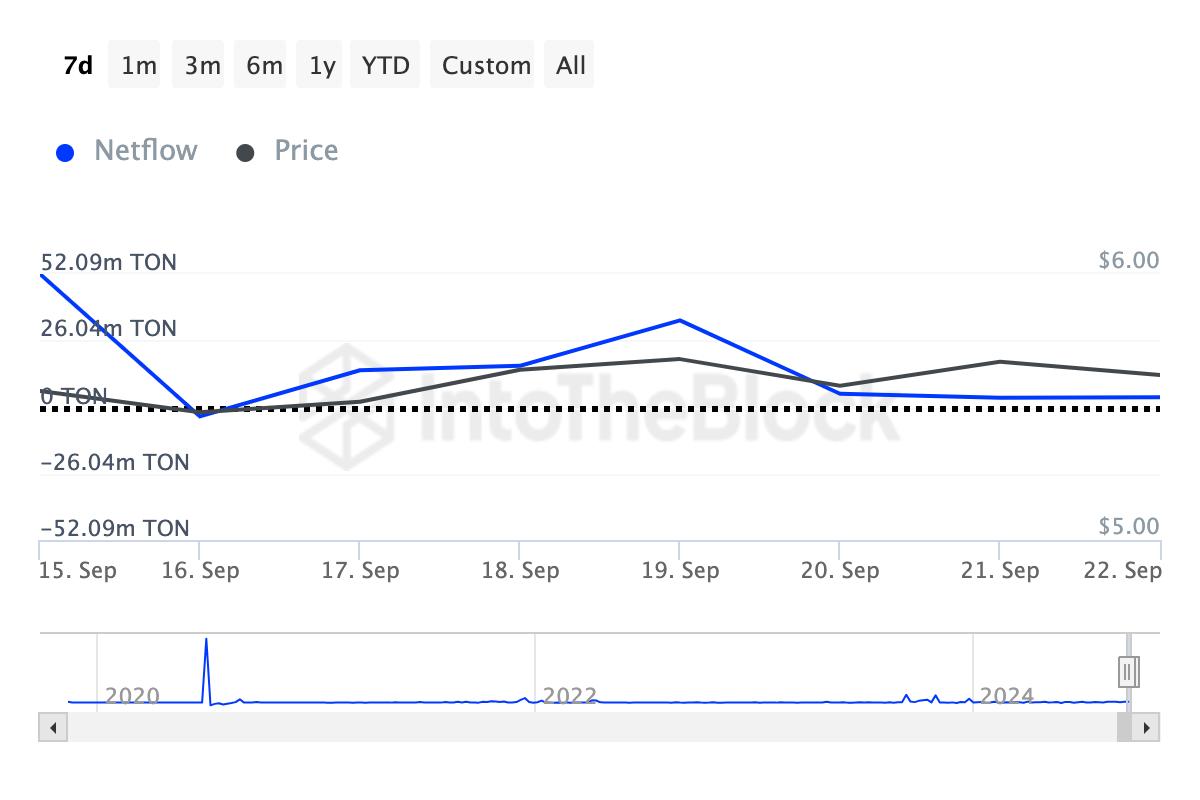
Task: Select the 6m time range
Action: coord(264,66)
